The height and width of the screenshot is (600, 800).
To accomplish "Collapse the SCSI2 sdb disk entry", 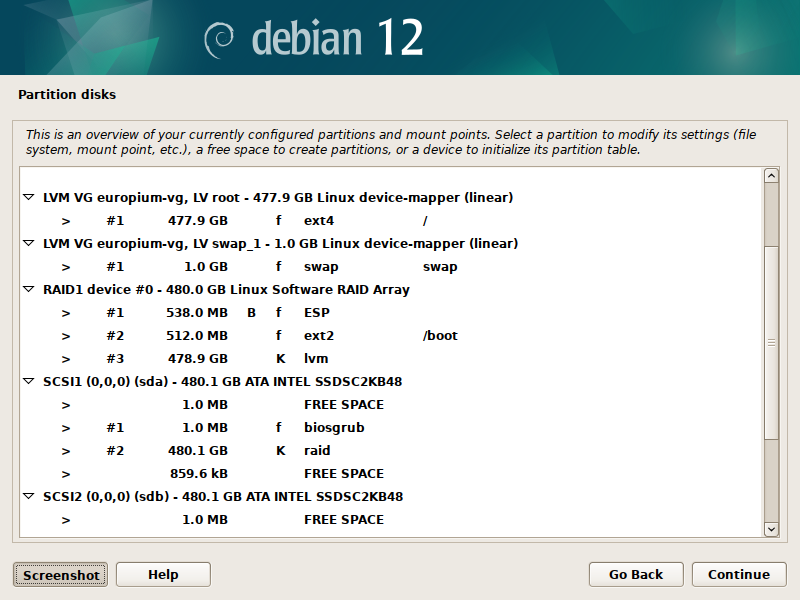I will click(29, 497).
